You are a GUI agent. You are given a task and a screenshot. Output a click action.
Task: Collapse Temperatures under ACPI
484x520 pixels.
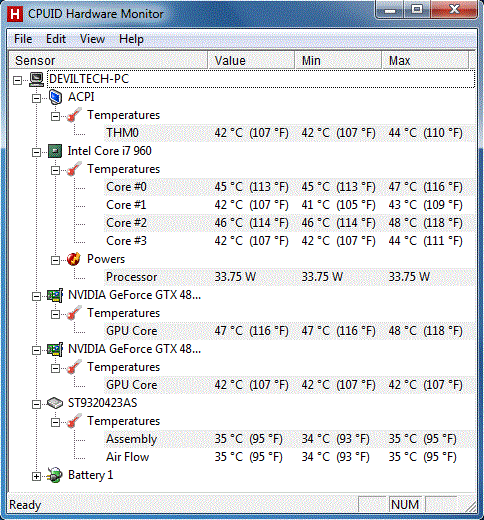pos(56,116)
